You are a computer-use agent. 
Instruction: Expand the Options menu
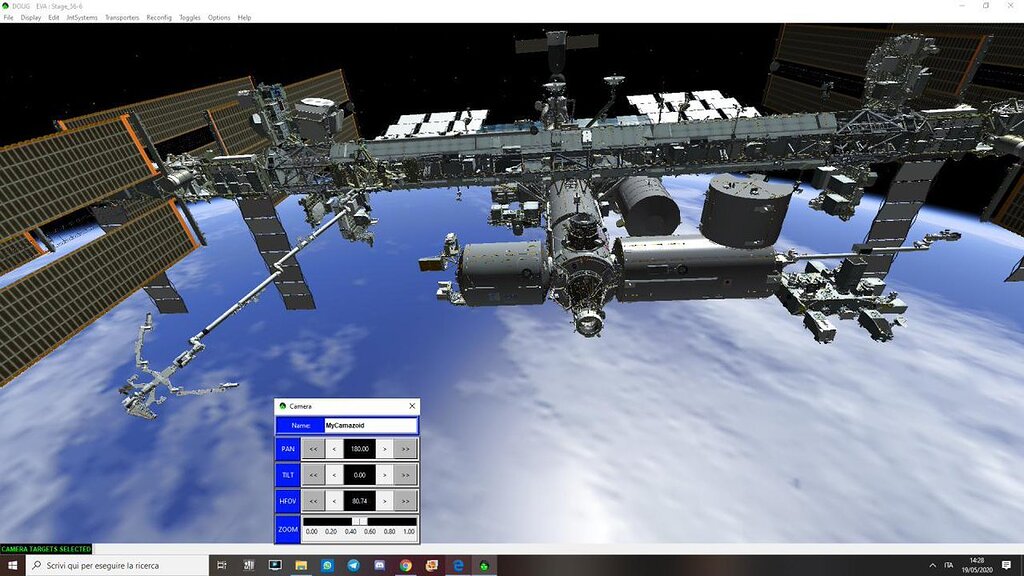pos(219,18)
